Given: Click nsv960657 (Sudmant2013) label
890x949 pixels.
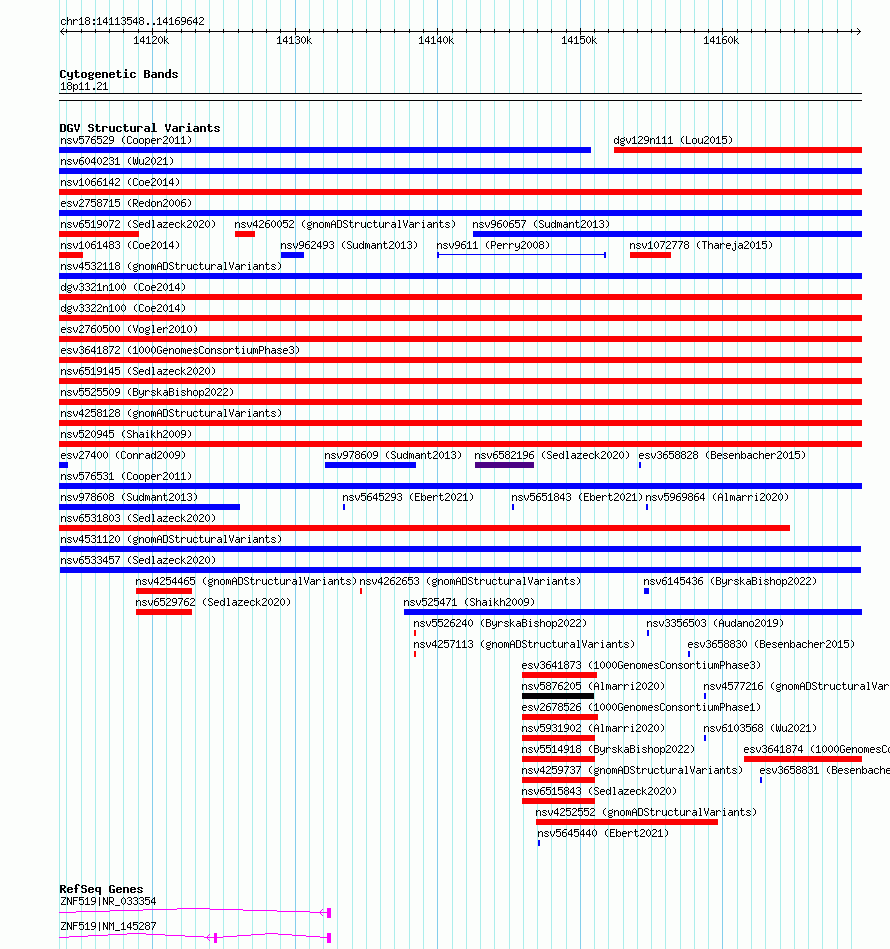Looking at the screenshot, I should click(x=541, y=225).
